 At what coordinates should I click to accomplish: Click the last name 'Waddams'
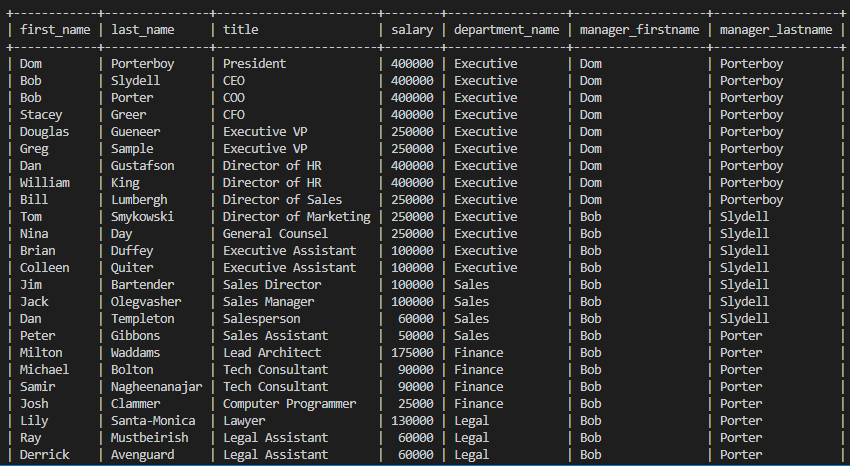click(136, 353)
